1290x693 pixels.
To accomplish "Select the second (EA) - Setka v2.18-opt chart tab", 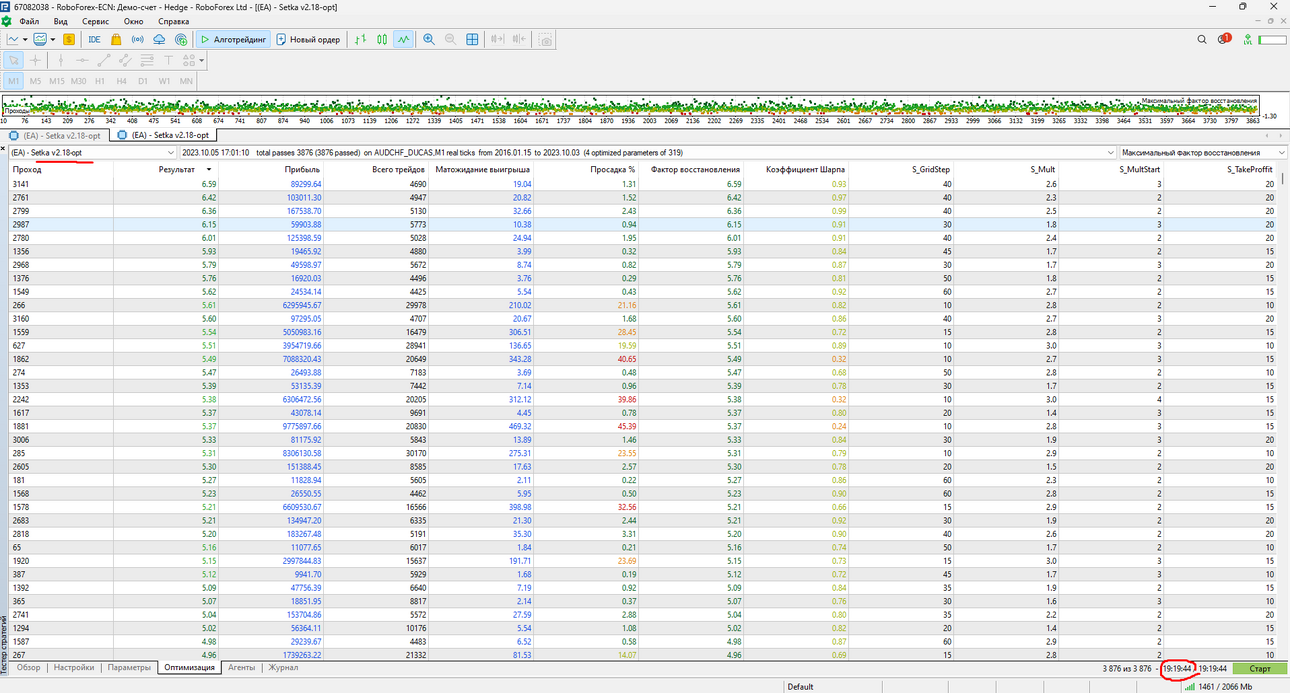I will 162,135.
